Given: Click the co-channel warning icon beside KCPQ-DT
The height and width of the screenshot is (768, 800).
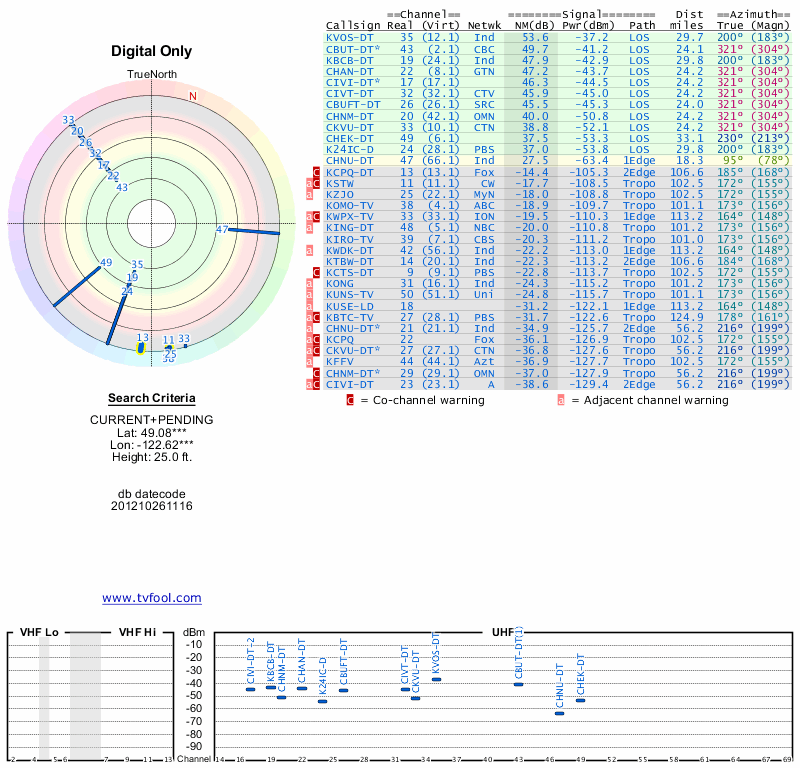Looking at the screenshot, I should (x=318, y=173).
